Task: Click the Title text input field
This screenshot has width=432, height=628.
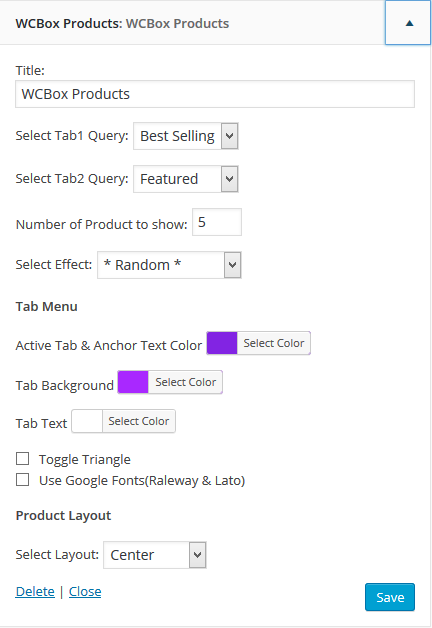Action: pos(215,94)
